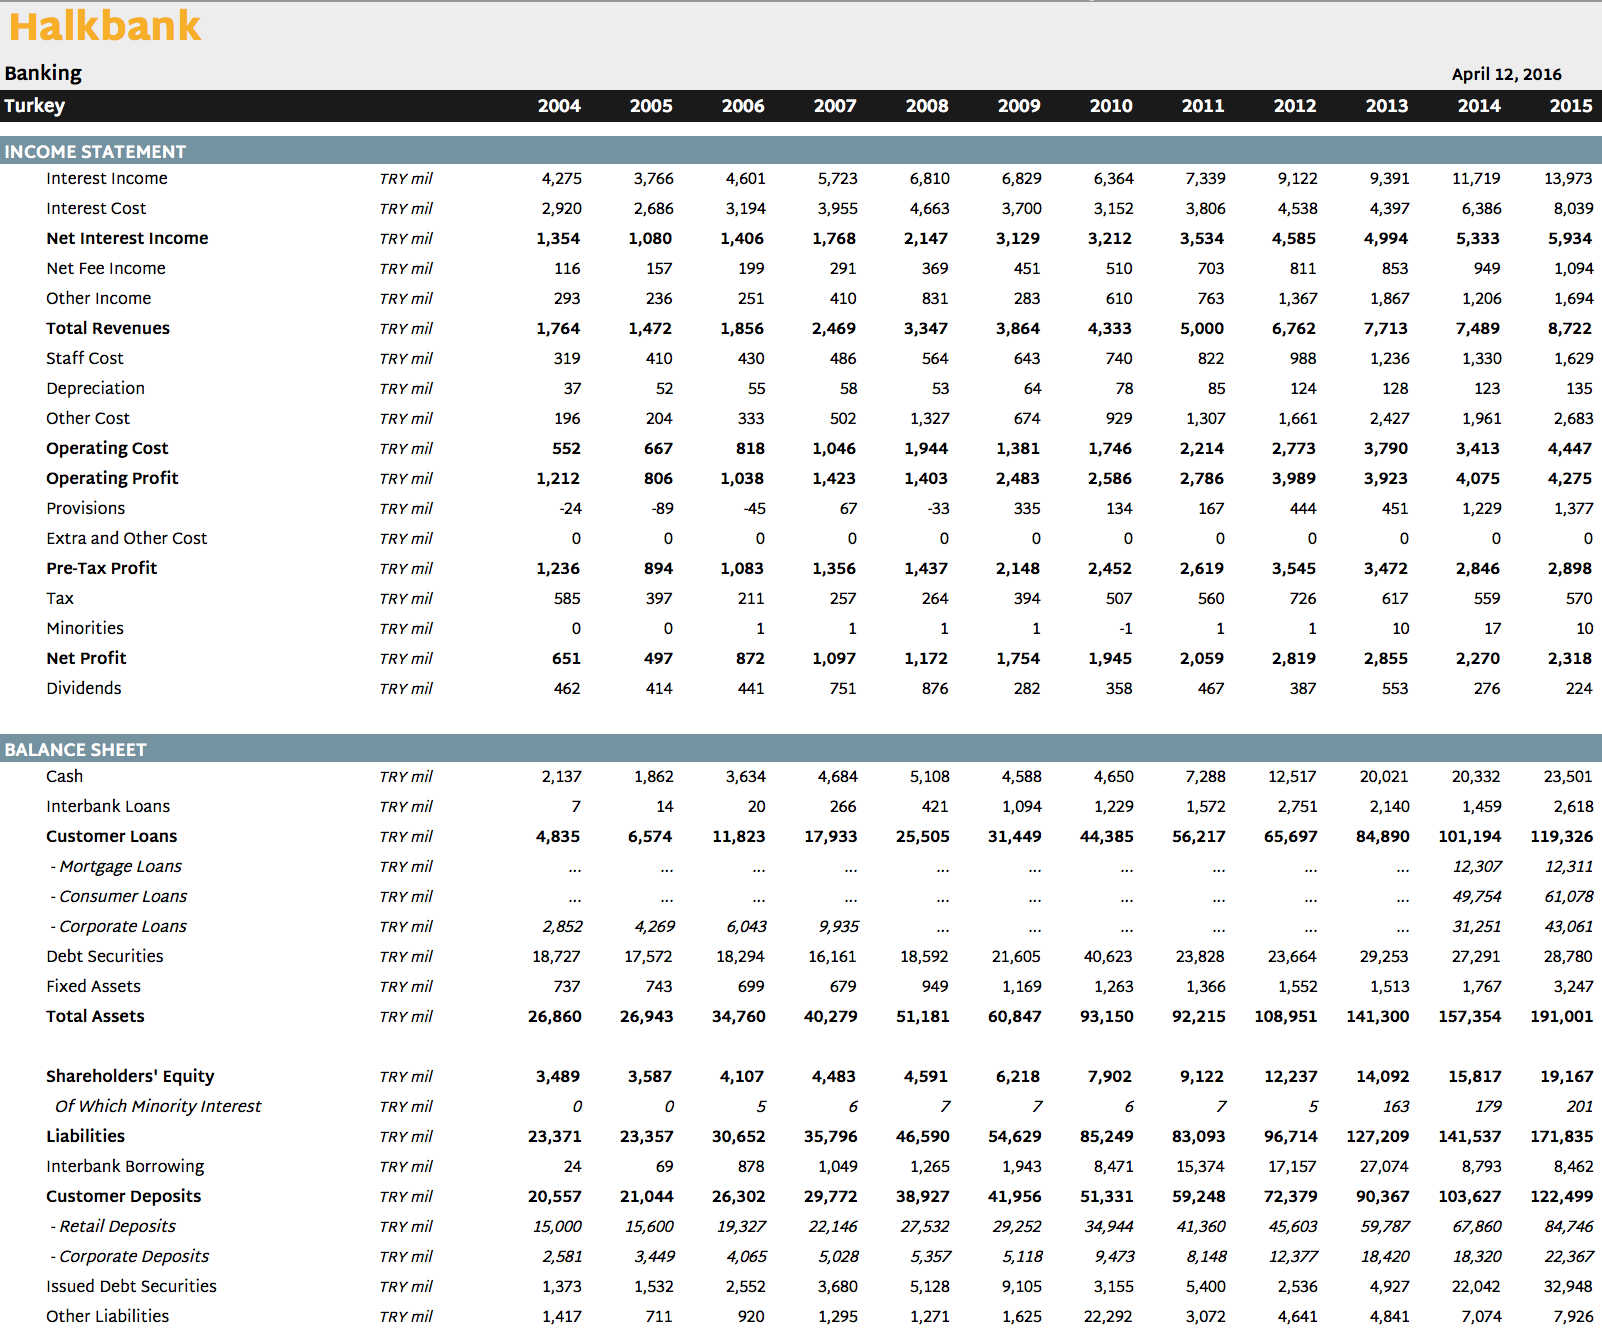This screenshot has width=1602, height=1338.
Task: Select 2008 Operating Cost value 1,944
Action: (x=926, y=449)
